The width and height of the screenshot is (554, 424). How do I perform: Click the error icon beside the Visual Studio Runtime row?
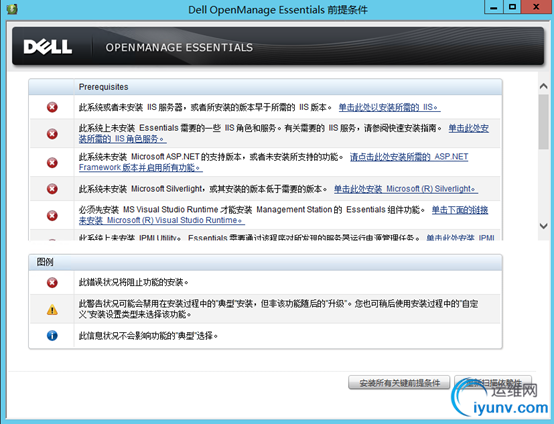pyautogui.click(x=52, y=215)
